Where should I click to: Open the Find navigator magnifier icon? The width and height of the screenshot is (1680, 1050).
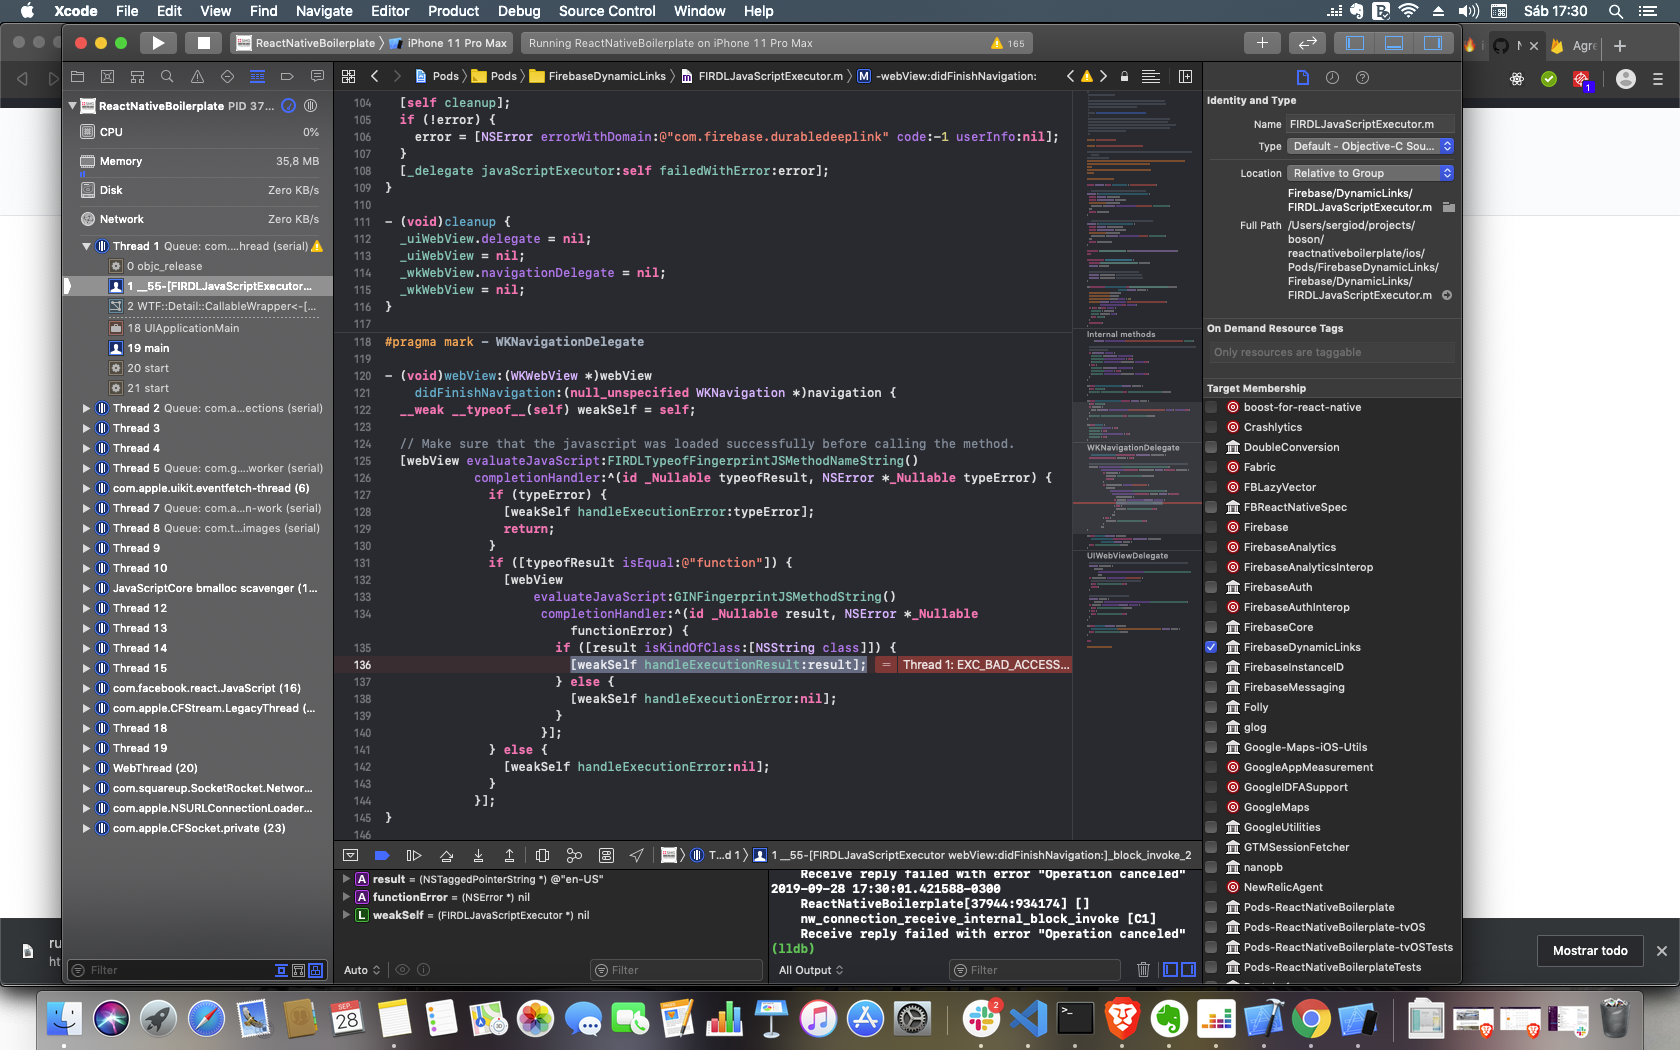tap(167, 77)
